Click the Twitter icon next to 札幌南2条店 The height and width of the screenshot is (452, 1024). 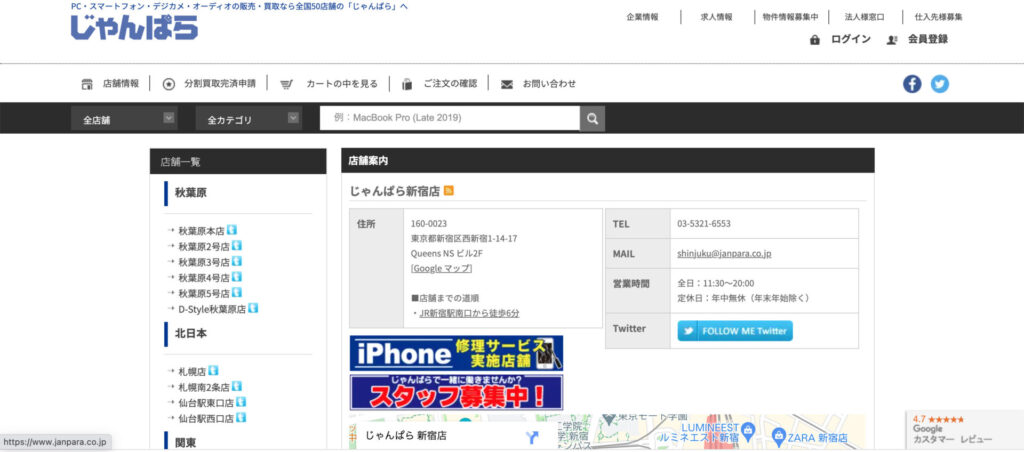coord(237,386)
